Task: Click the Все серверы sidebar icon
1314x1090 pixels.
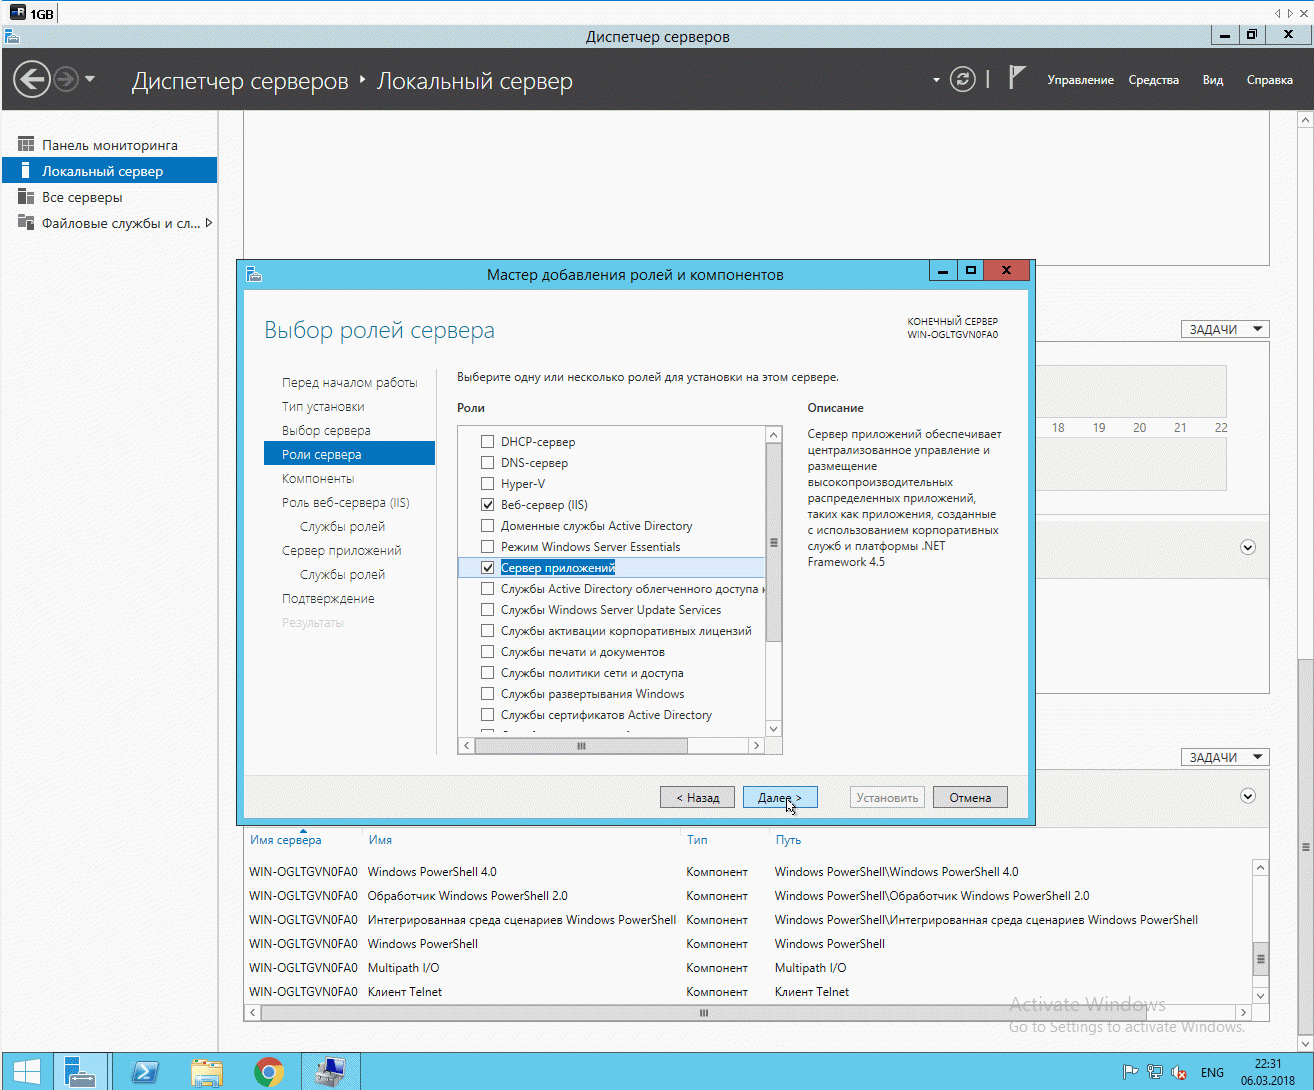Action: pos(26,197)
